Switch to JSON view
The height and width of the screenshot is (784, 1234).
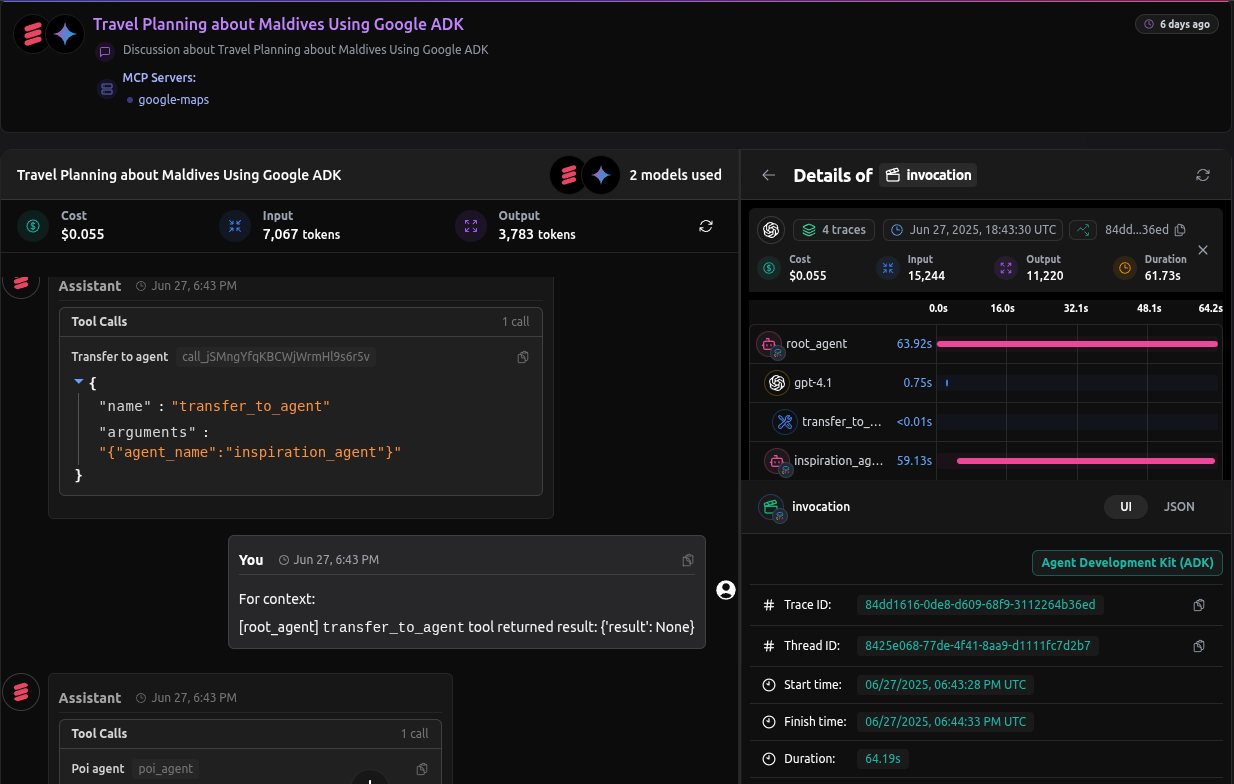click(x=1179, y=507)
